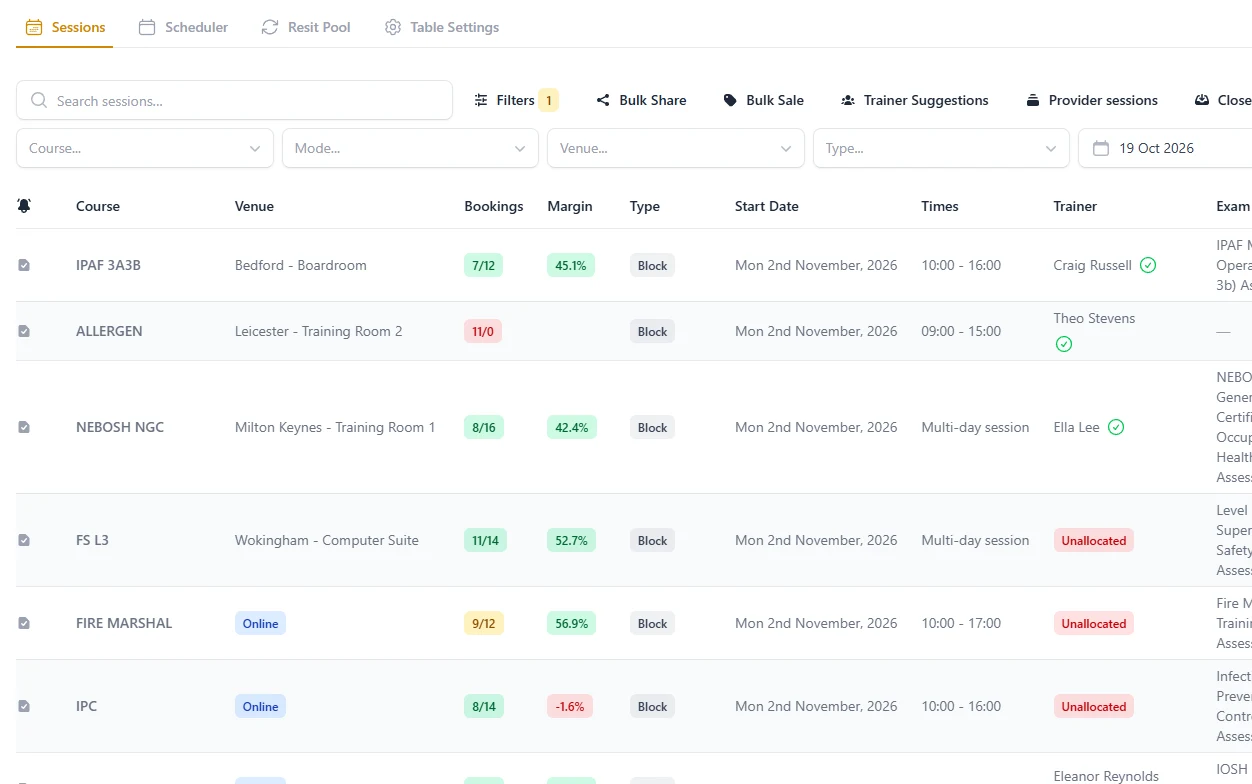Click the Trainer Suggestions people icon
Image resolution: width=1252 pixels, height=784 pixels.
(x=848, y=100)
